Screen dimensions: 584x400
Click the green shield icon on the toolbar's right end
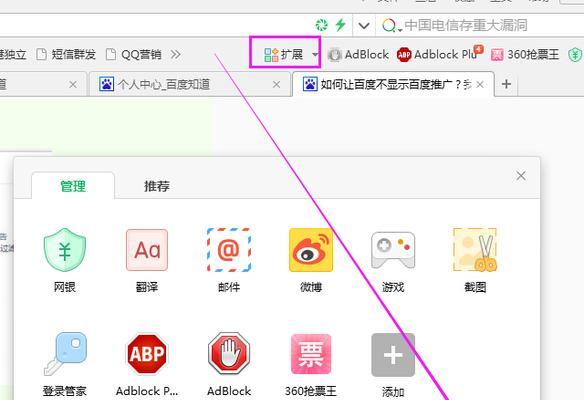click(575, 55)
